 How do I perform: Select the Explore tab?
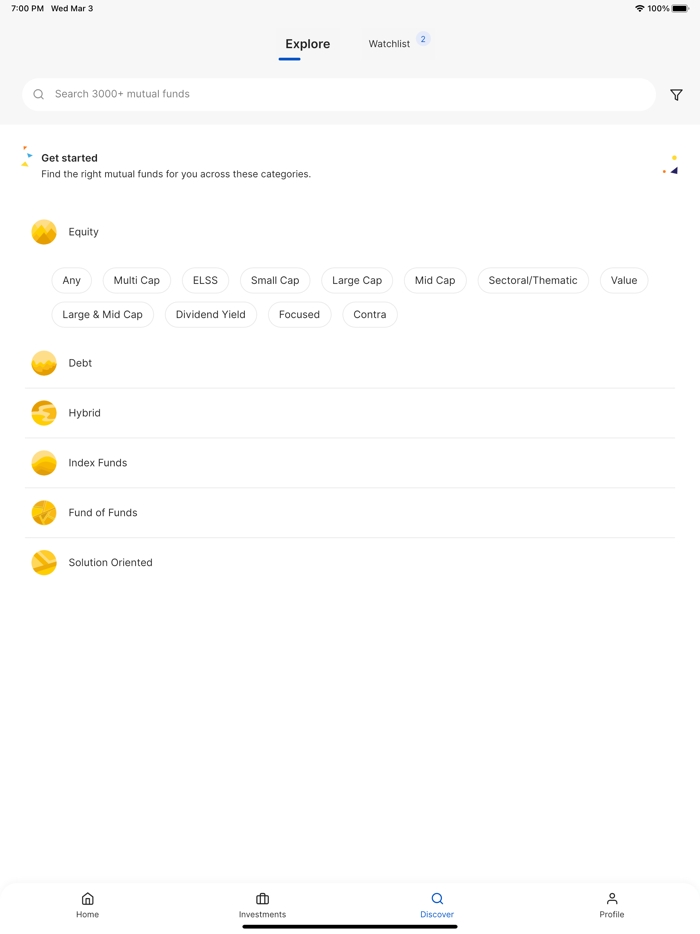point(307,44)
